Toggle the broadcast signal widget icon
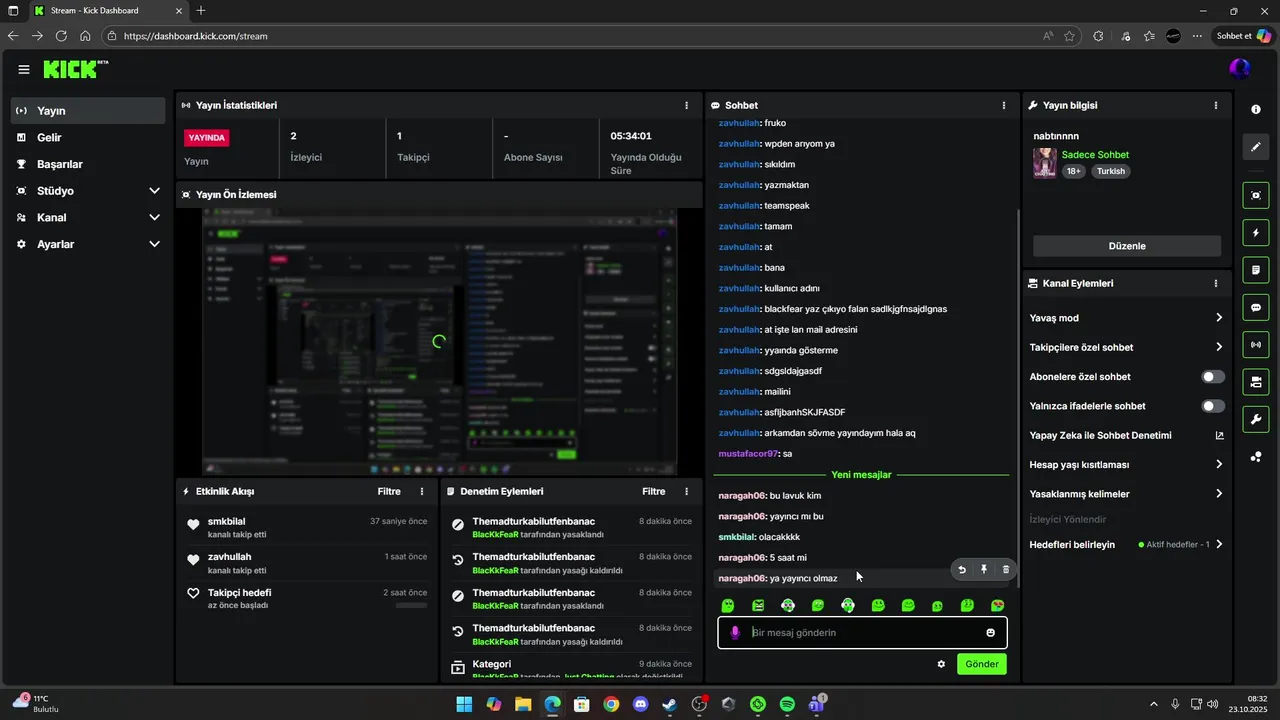 tap(1256, 345)
